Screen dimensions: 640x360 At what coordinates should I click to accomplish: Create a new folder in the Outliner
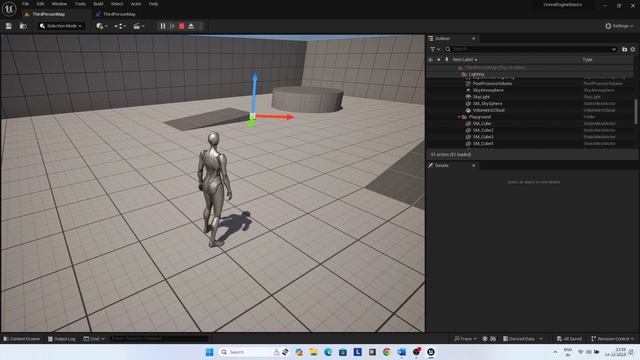pyautogui.click(x=624, y=49)
